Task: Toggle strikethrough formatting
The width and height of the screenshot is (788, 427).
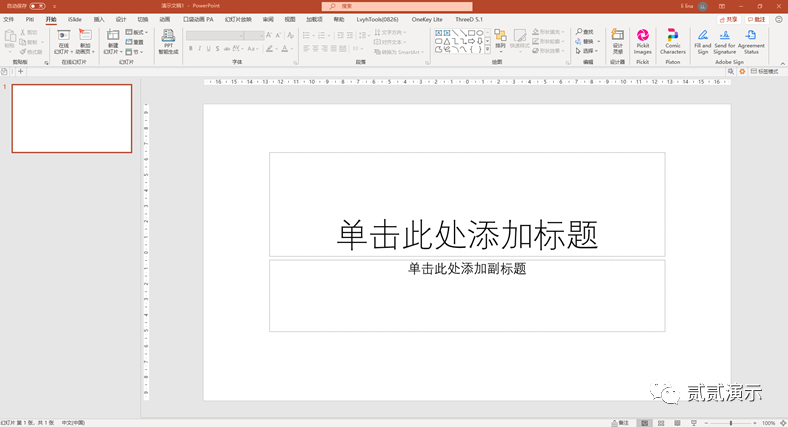Action: pyautogui.click(x=227, y=49)
